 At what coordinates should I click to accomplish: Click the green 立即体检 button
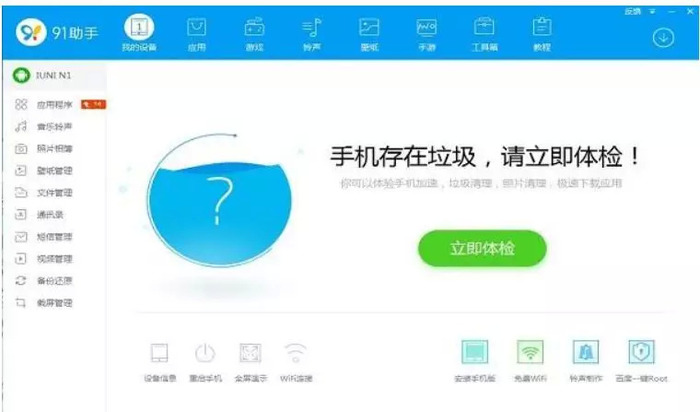(482, 248)
